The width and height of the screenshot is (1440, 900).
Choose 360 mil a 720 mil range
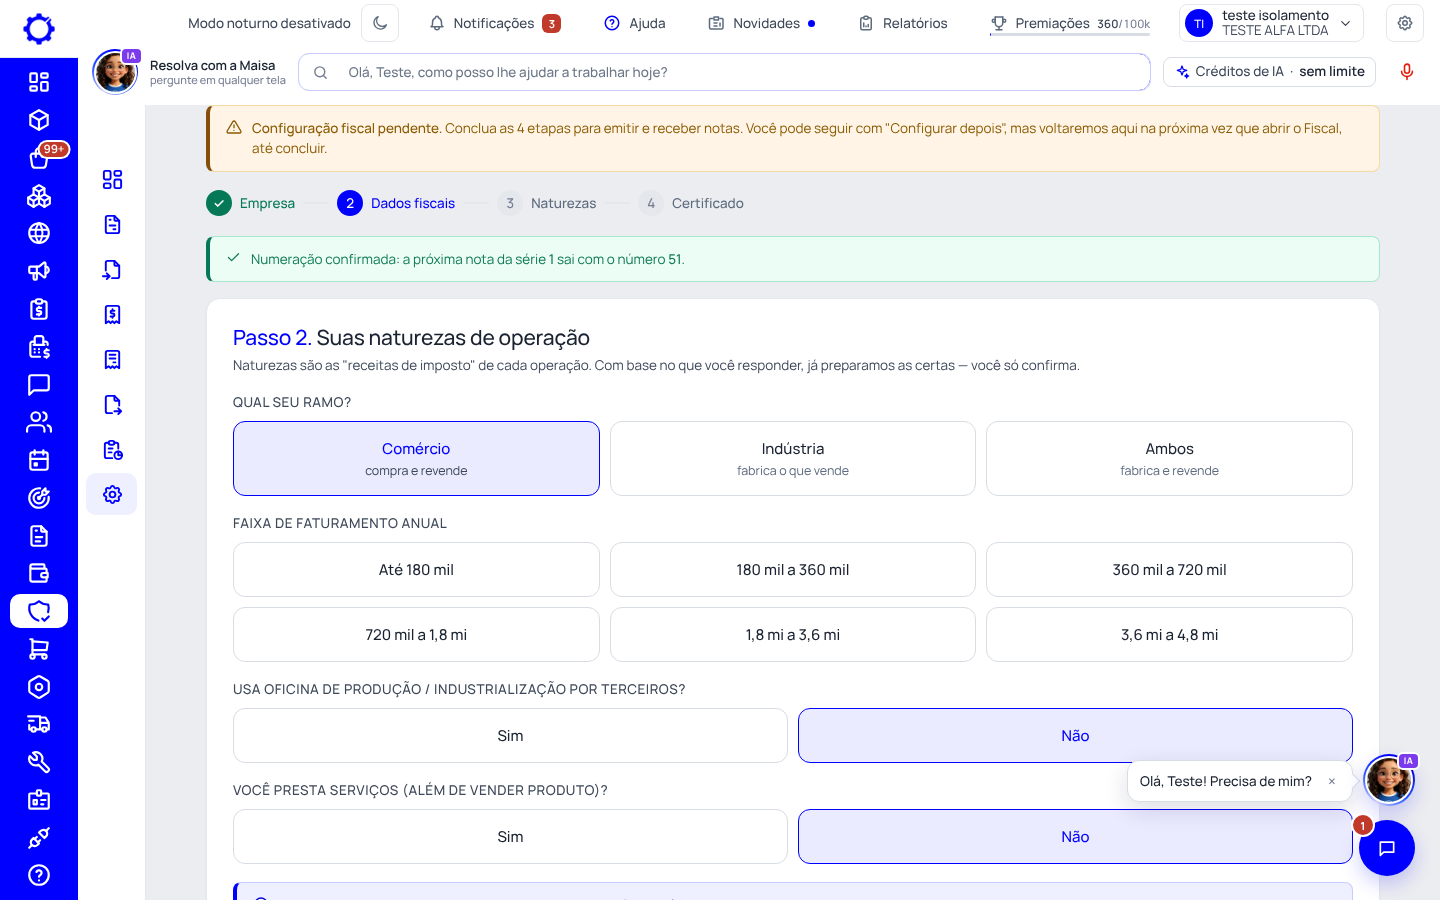tap(1169, 569)
